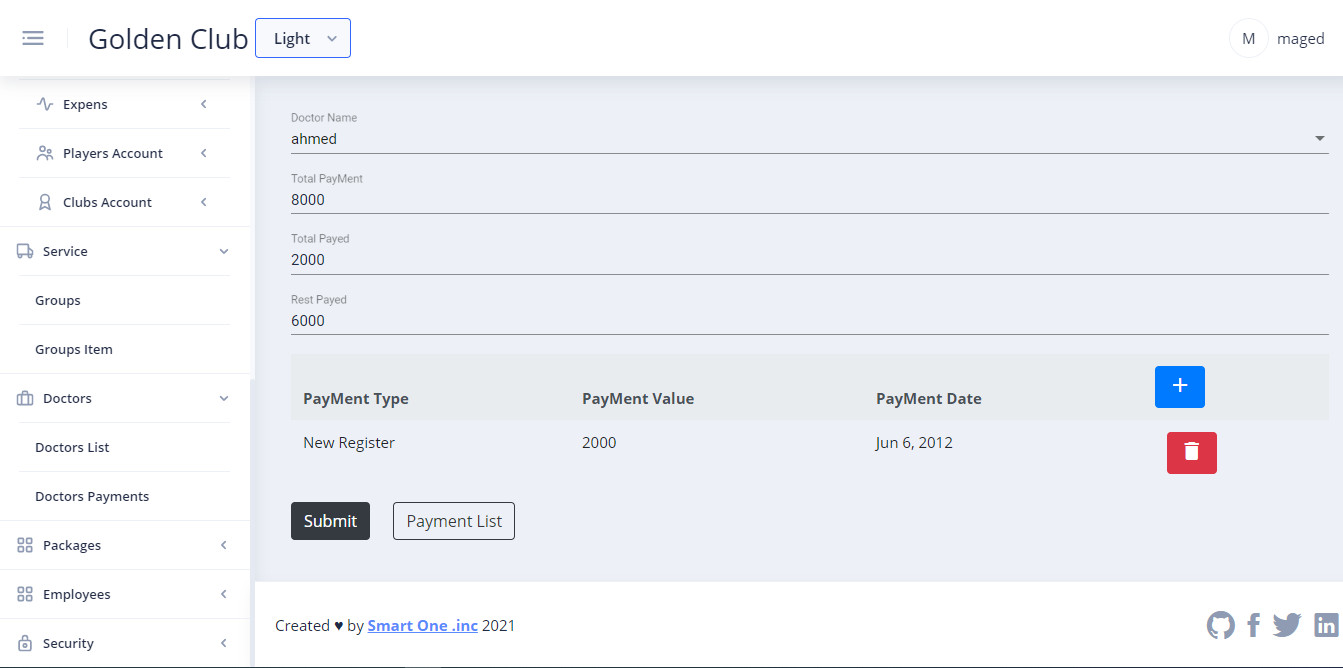Click the PayMent Date column header

[929, 398]
